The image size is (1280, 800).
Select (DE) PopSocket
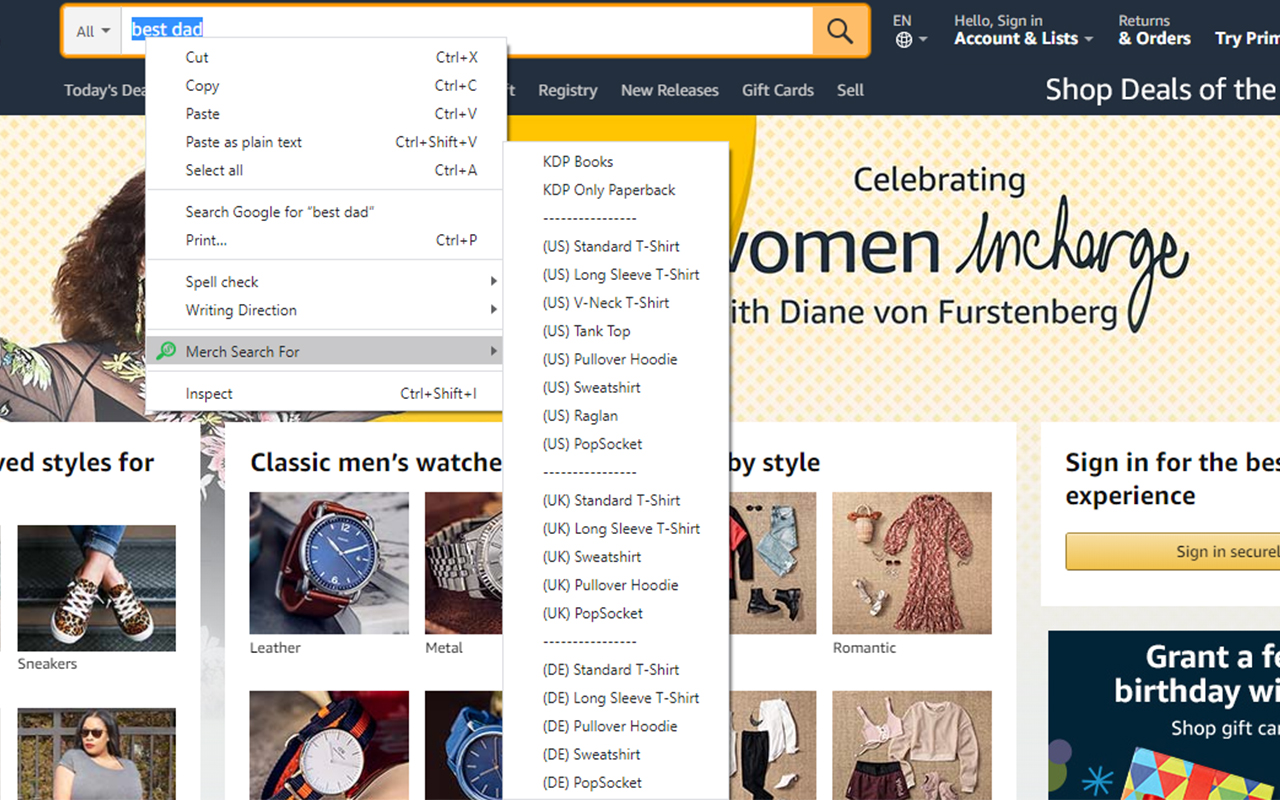pos(616,782)
